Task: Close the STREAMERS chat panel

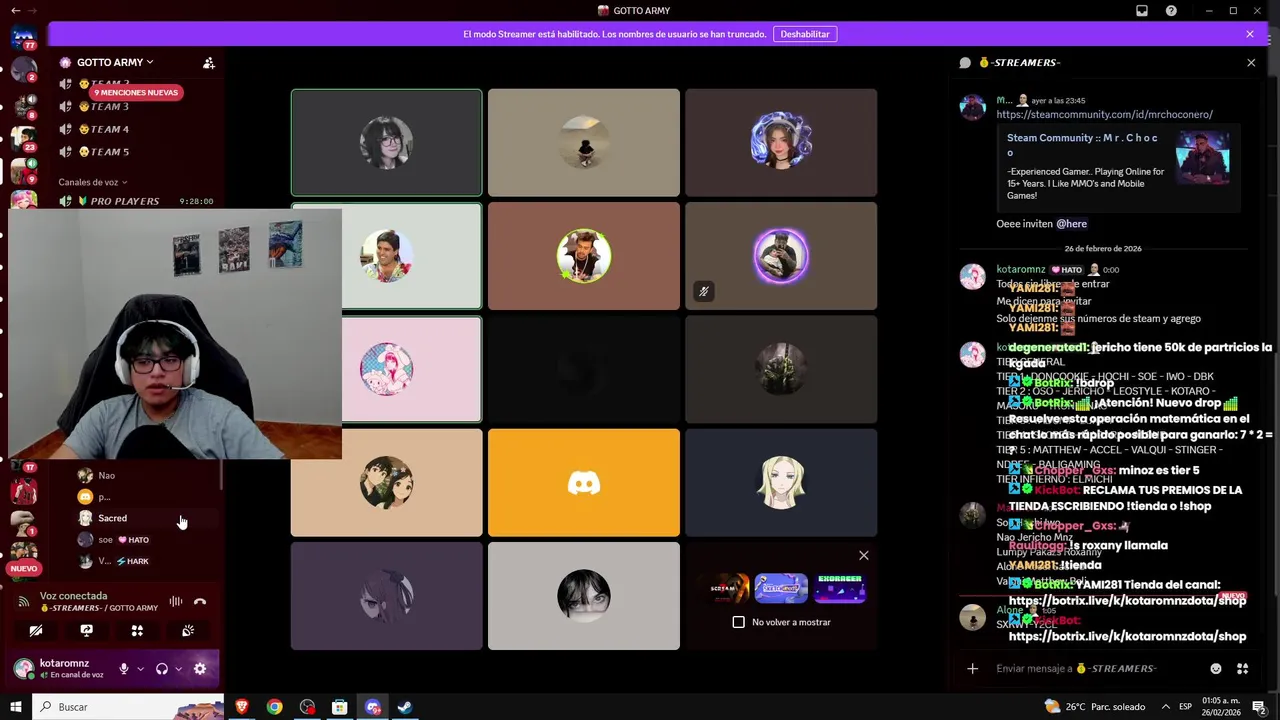Action: tap(1251, 63)
